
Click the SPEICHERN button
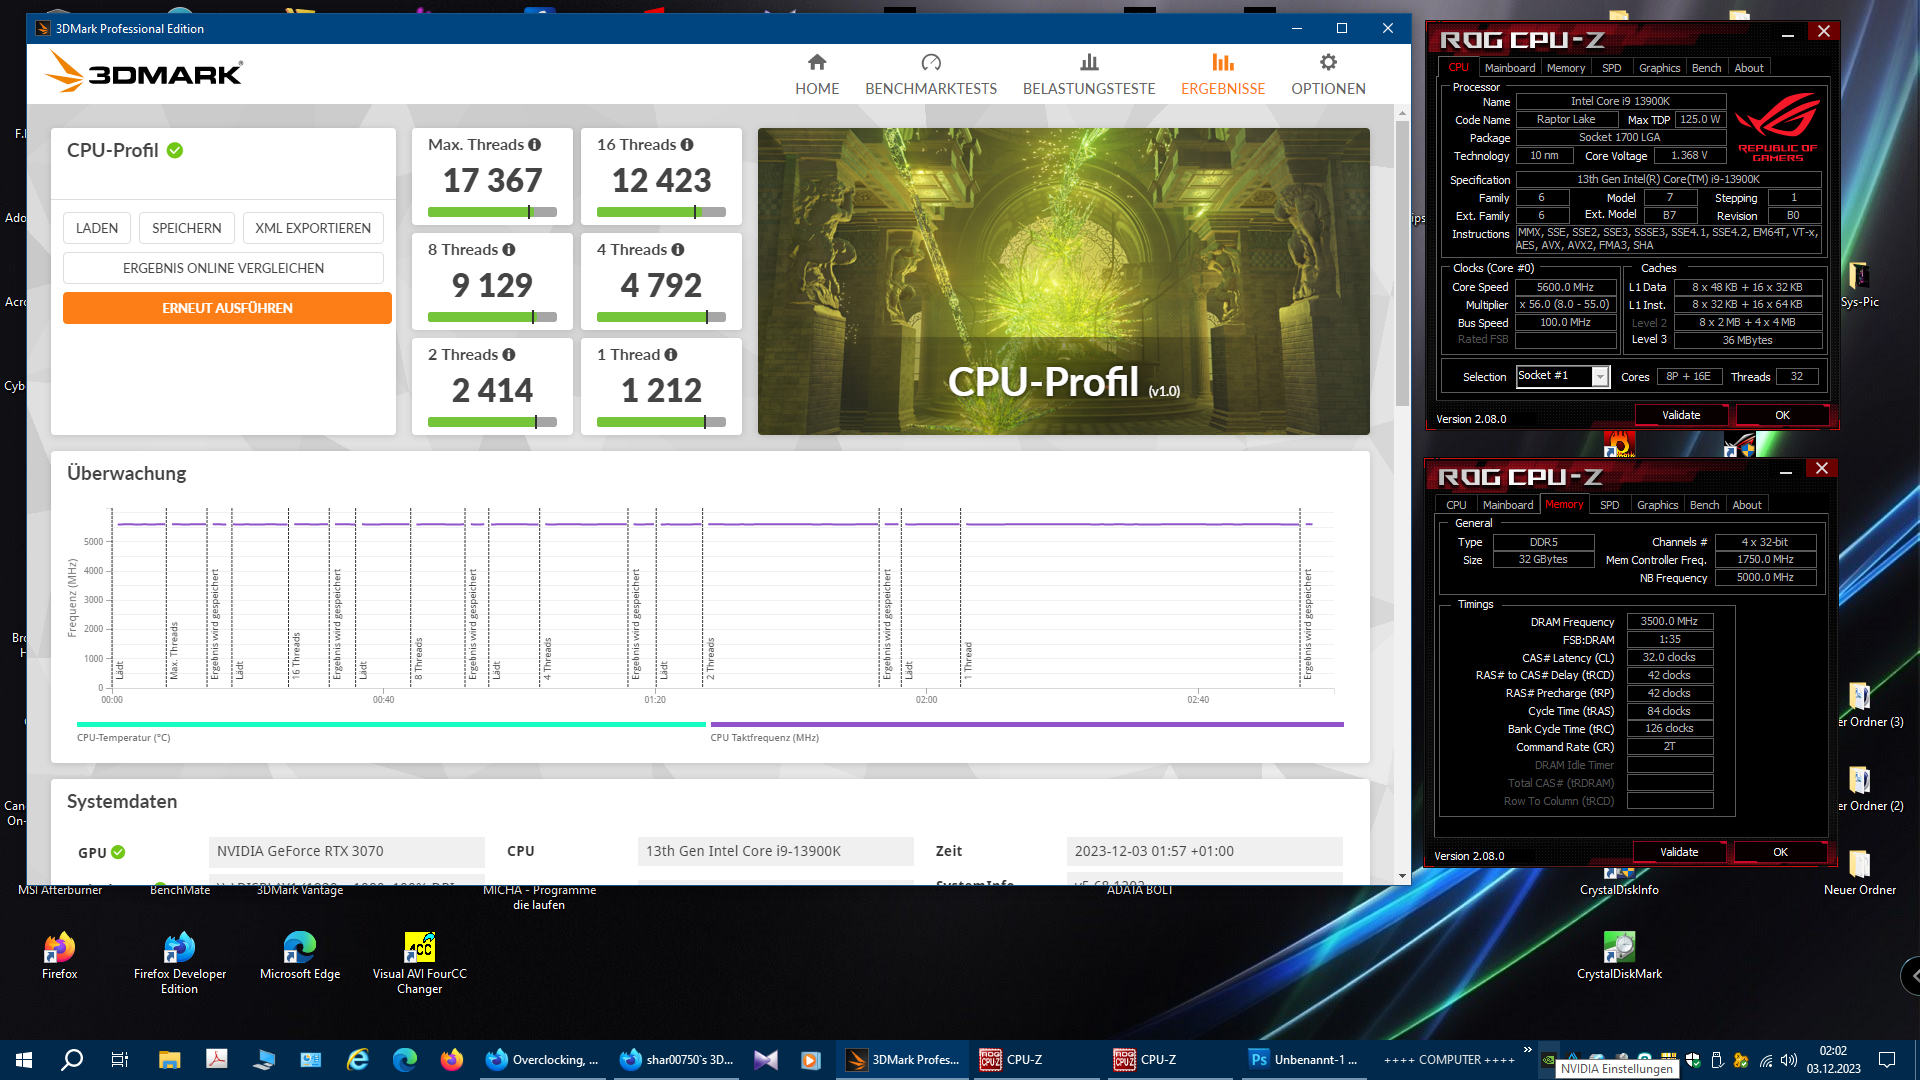[187, 228]
